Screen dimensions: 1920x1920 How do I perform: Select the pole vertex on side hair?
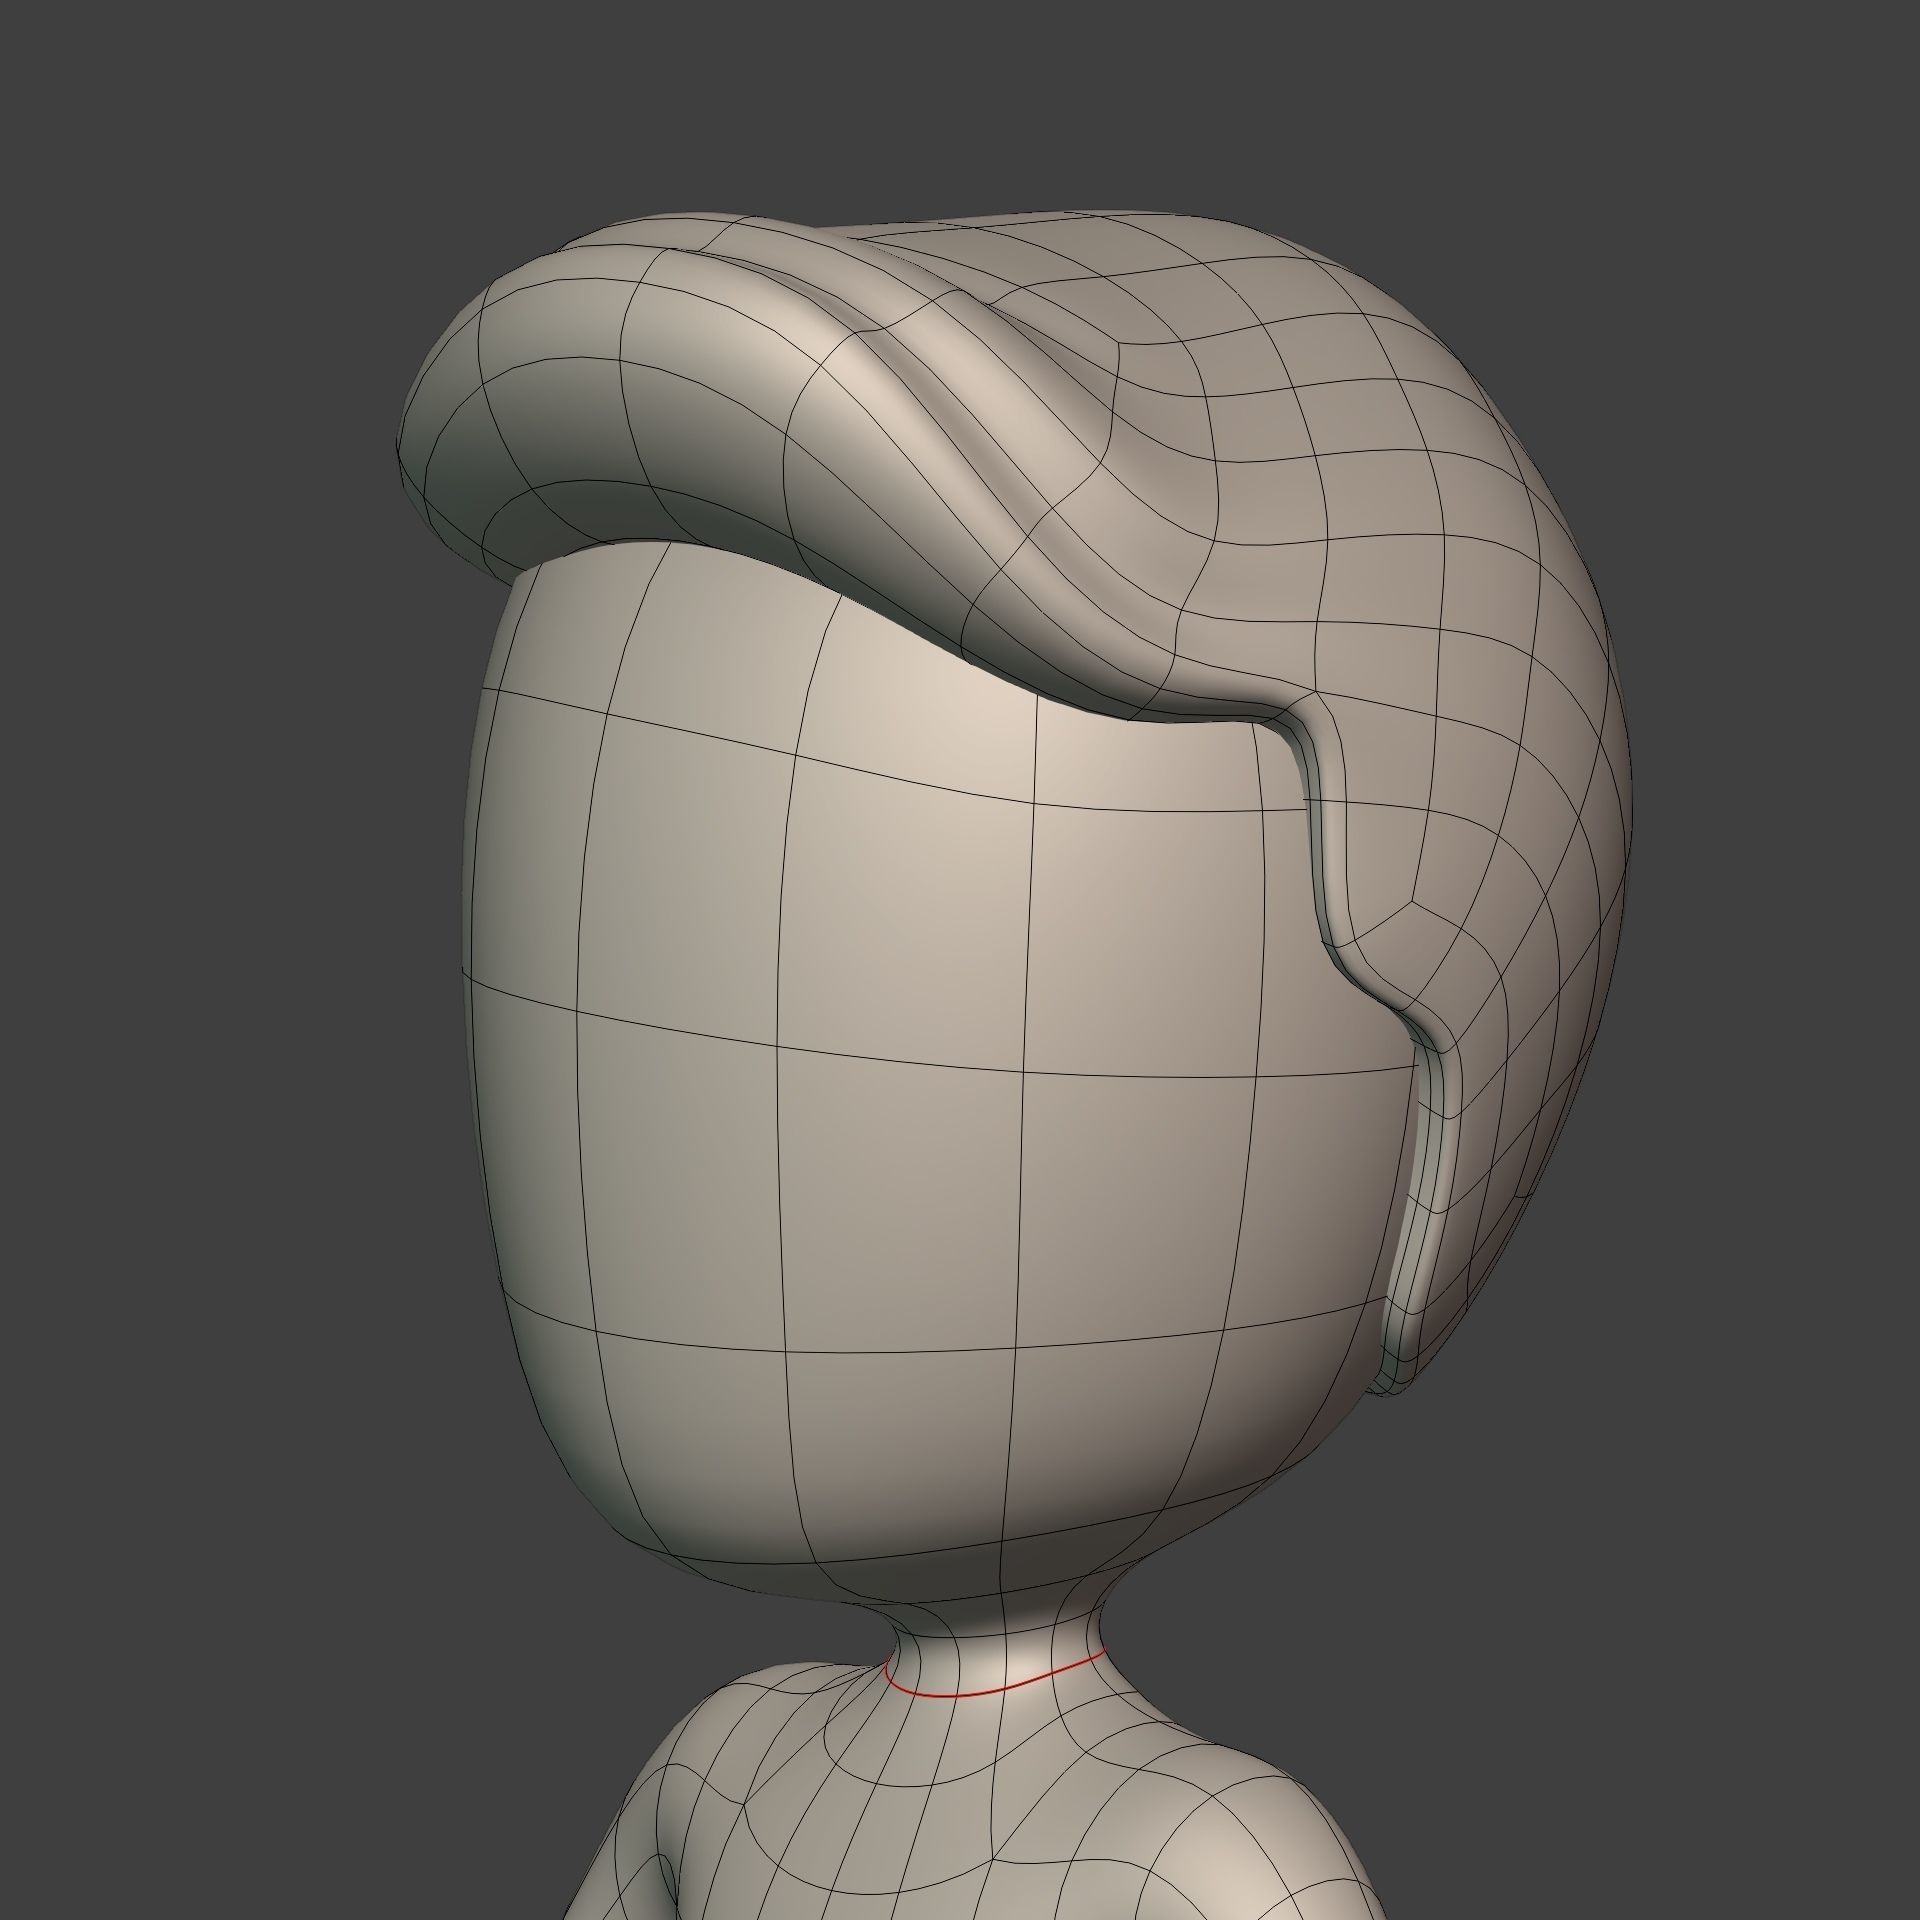click(x=1411, y=899)
